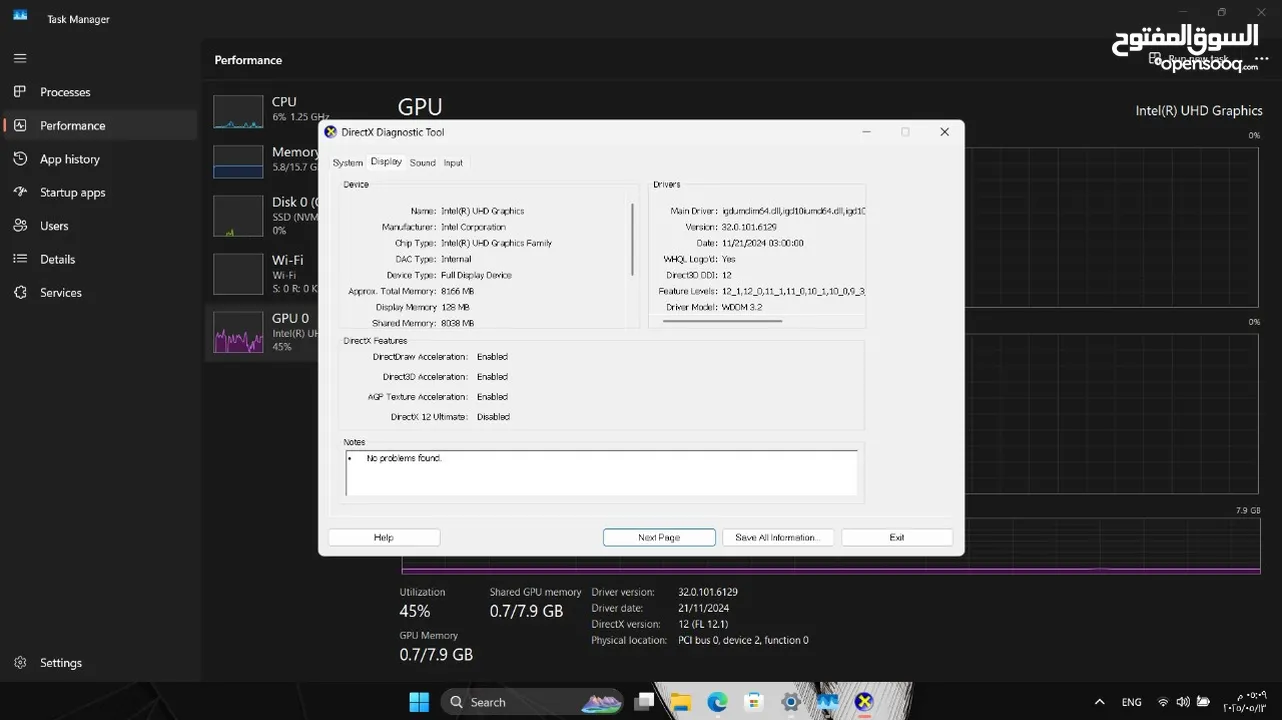Open the Processes page icon in Task Manager
Image resolution: width=1282 pixels, height=720 pixels.
19,92
